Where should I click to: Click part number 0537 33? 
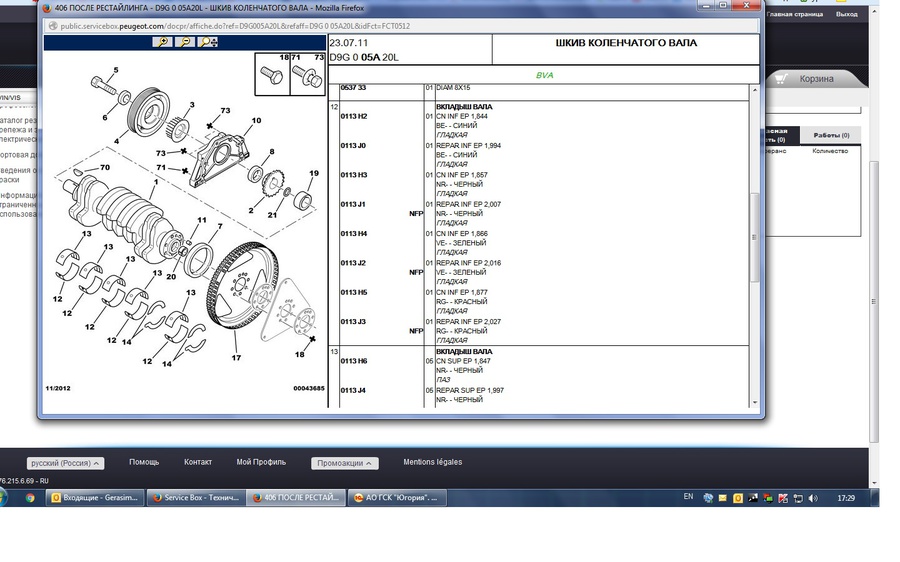353,88
